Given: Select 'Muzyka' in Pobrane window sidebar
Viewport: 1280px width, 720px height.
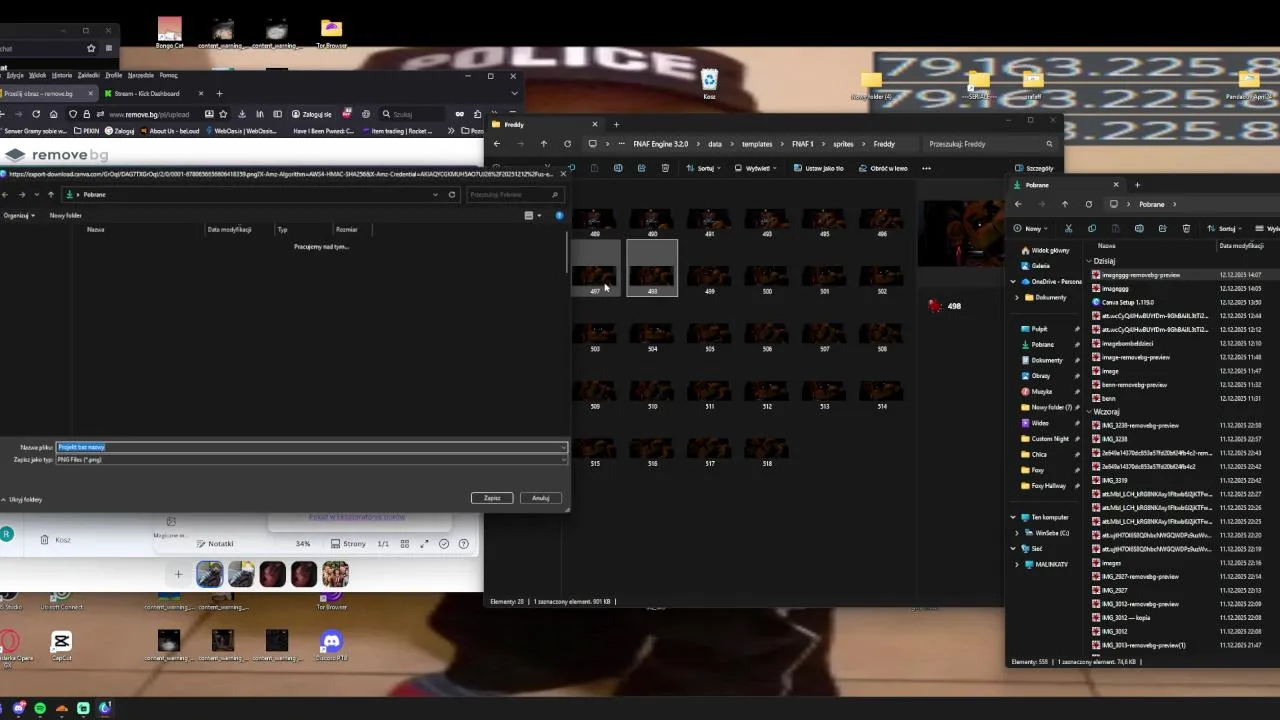Looking at the screenshot, I should click(1042, 392).
